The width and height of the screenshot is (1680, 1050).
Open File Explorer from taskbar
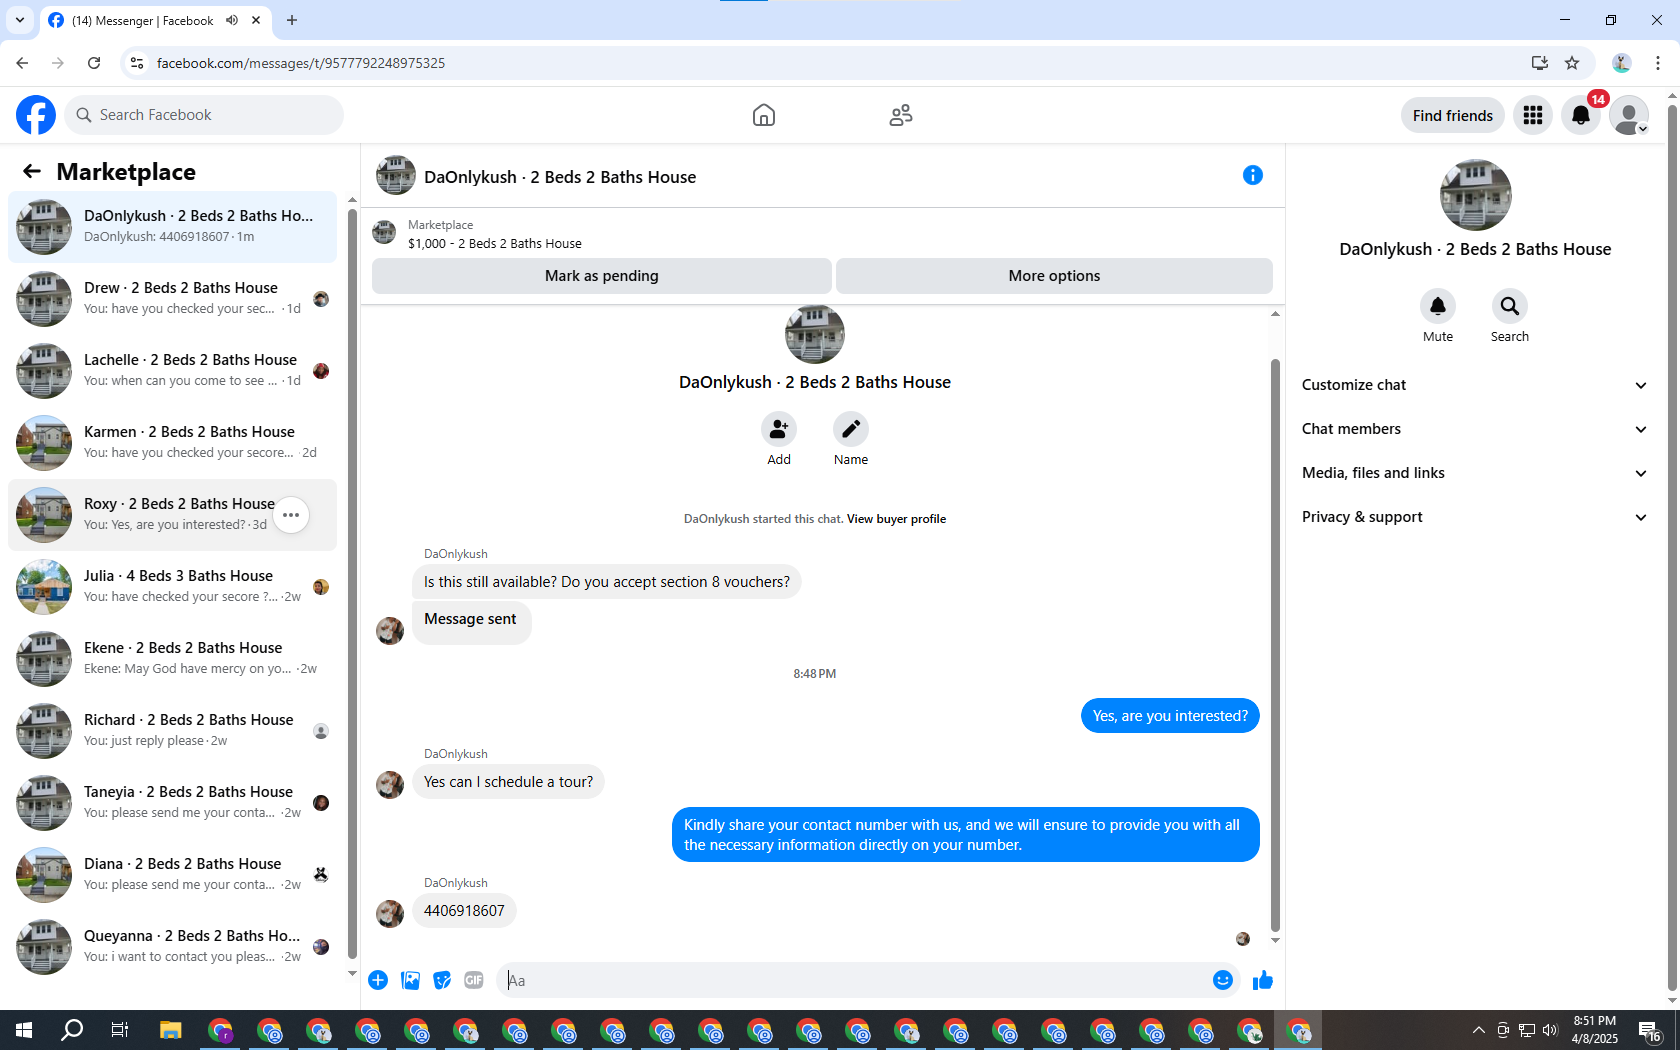pos(170,1030)
